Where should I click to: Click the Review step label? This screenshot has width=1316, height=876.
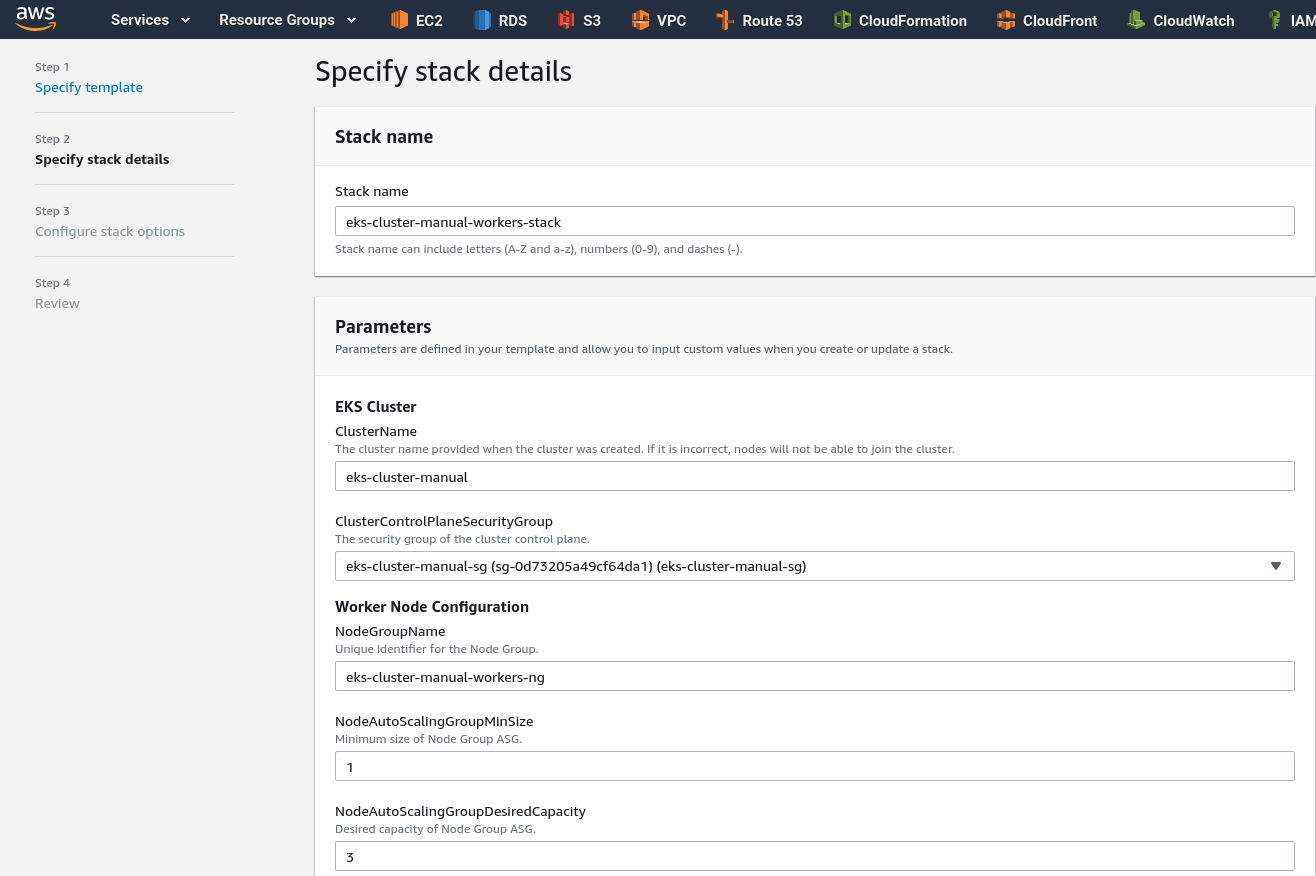click(x=57, y=303)
